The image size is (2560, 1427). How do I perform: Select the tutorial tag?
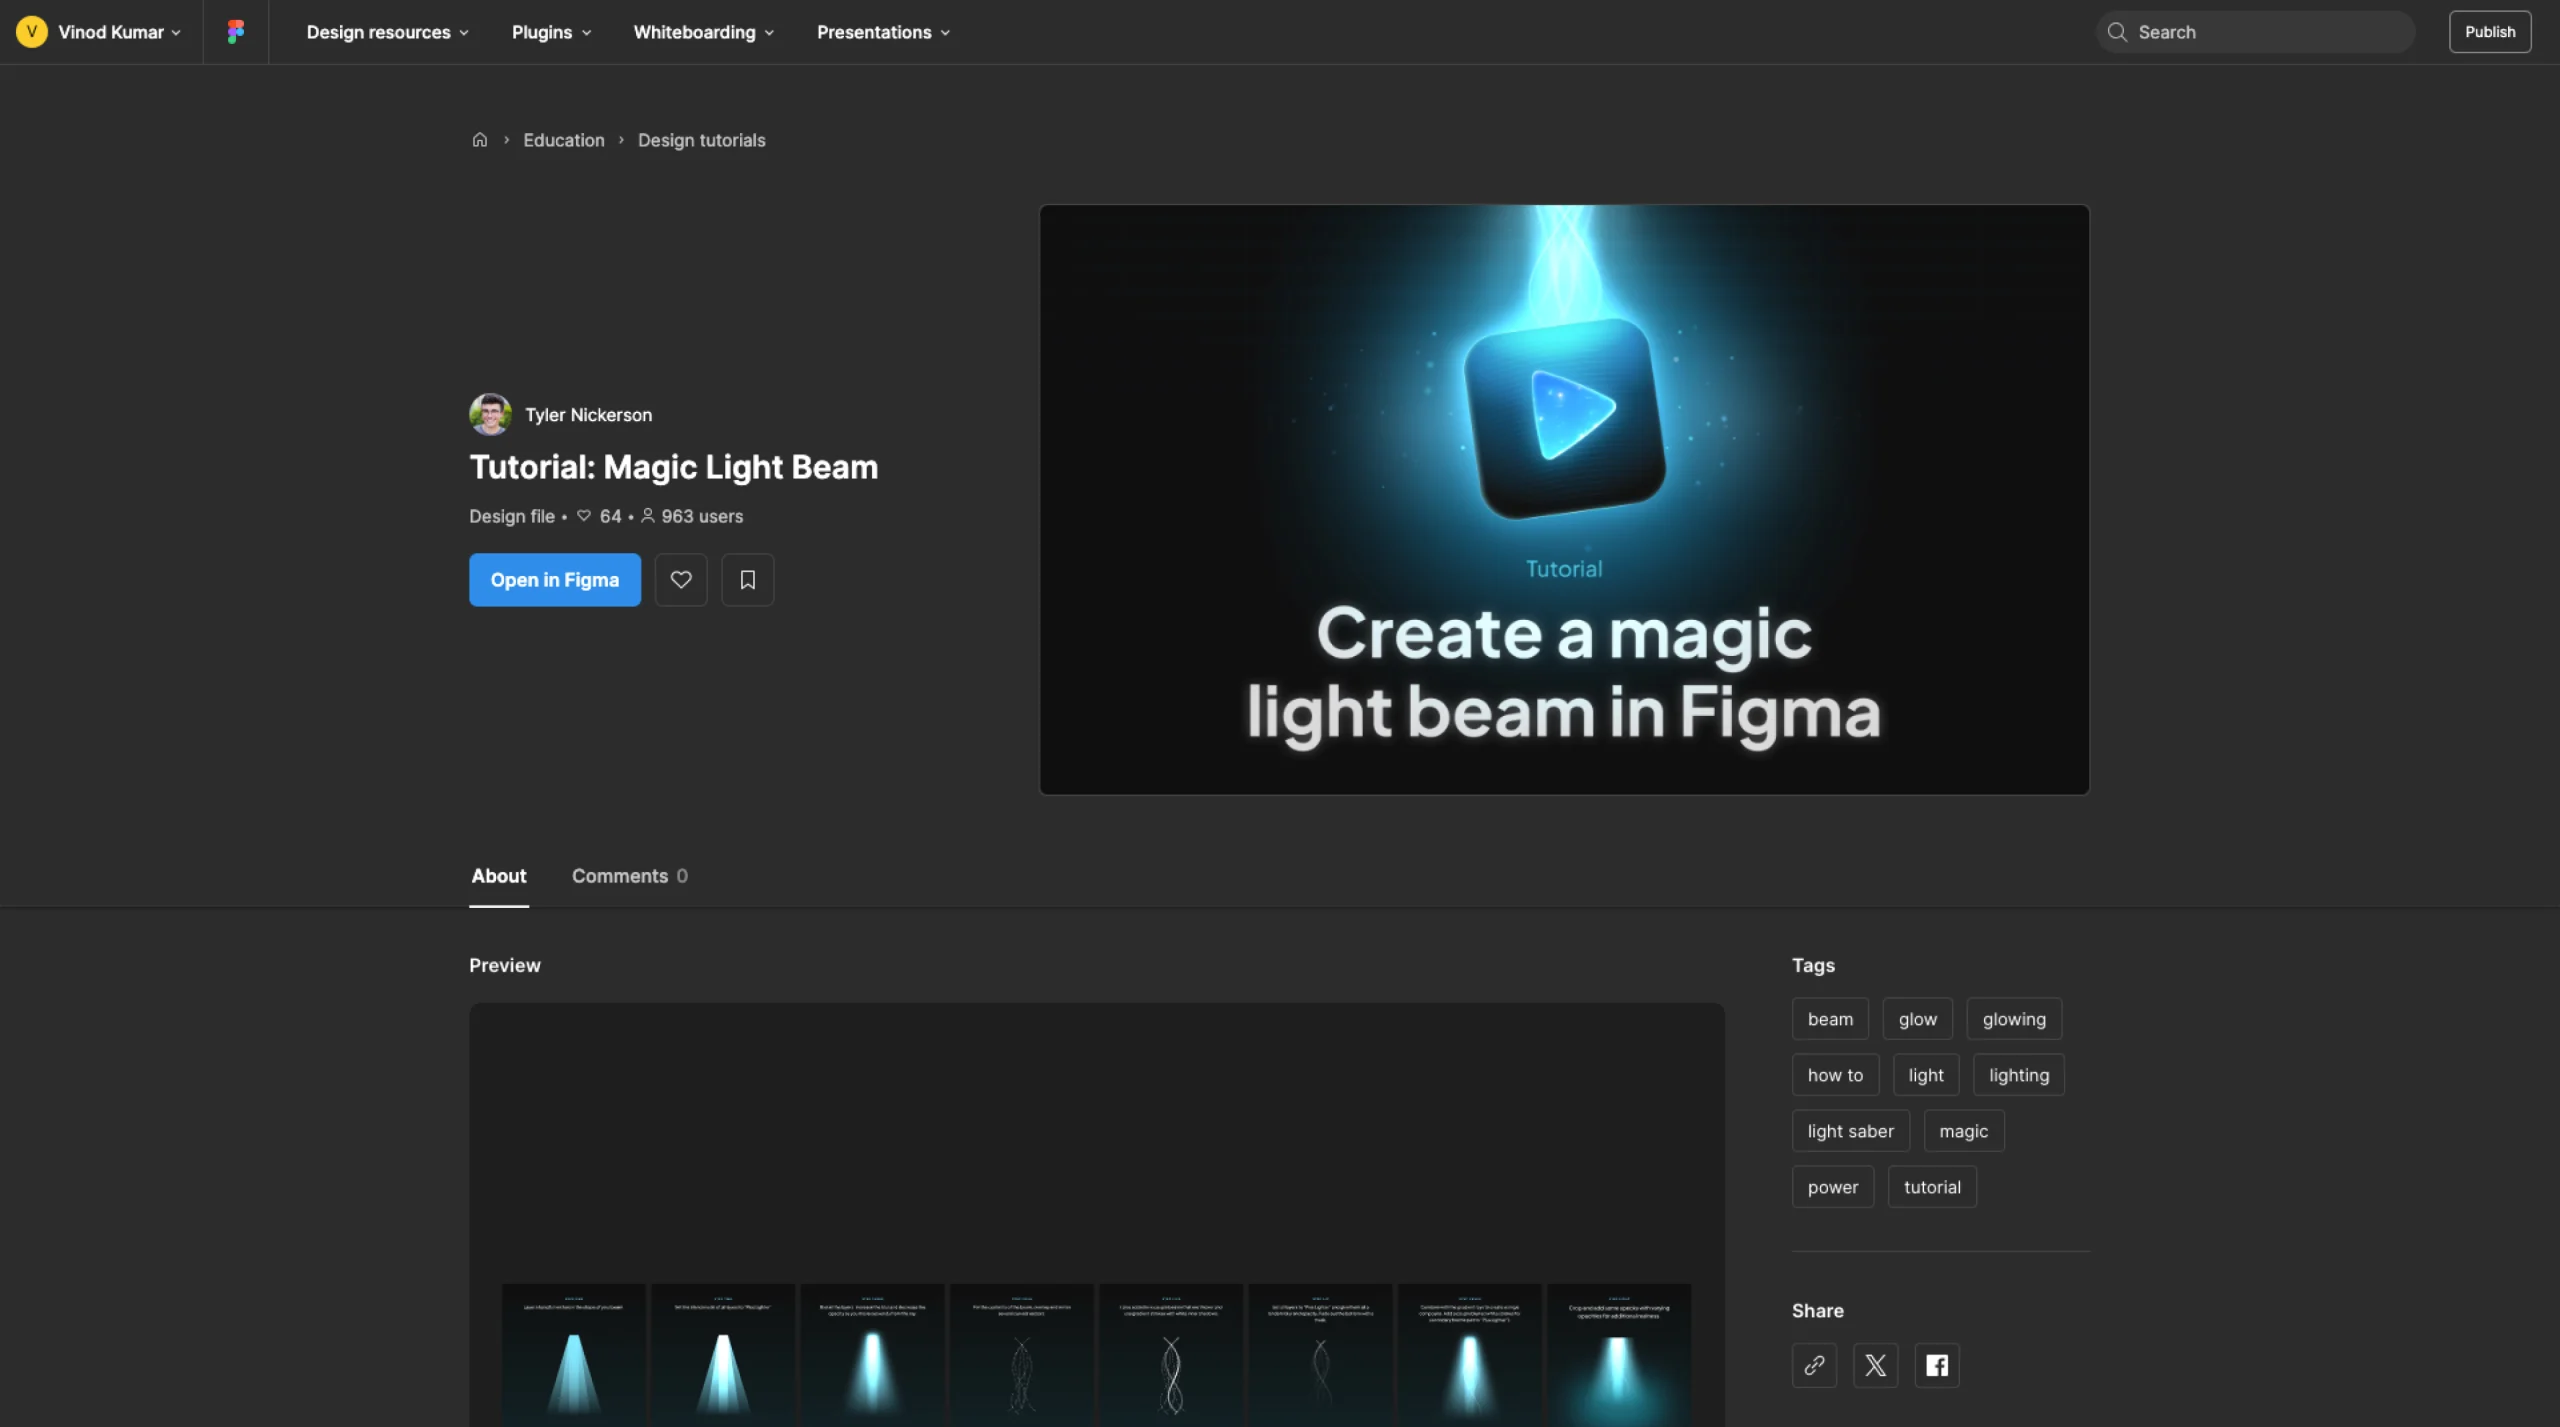(1932, 1187)
